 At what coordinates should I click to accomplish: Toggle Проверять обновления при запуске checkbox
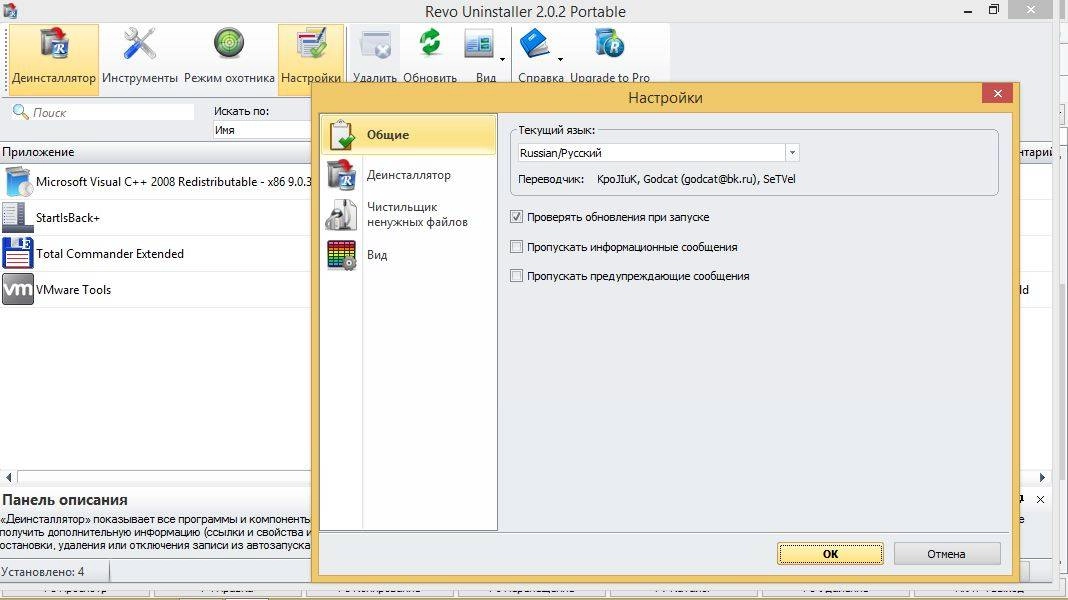[x=516, y=217]
